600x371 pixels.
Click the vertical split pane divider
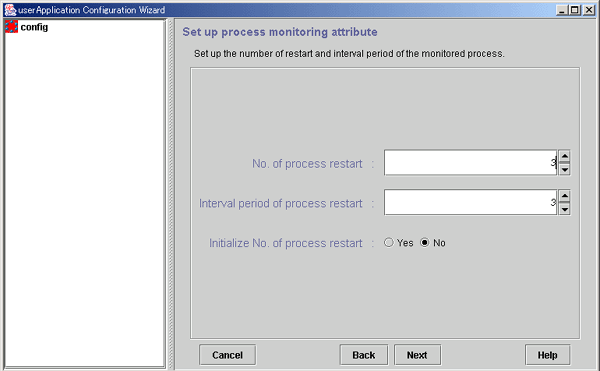coord(171,194)
